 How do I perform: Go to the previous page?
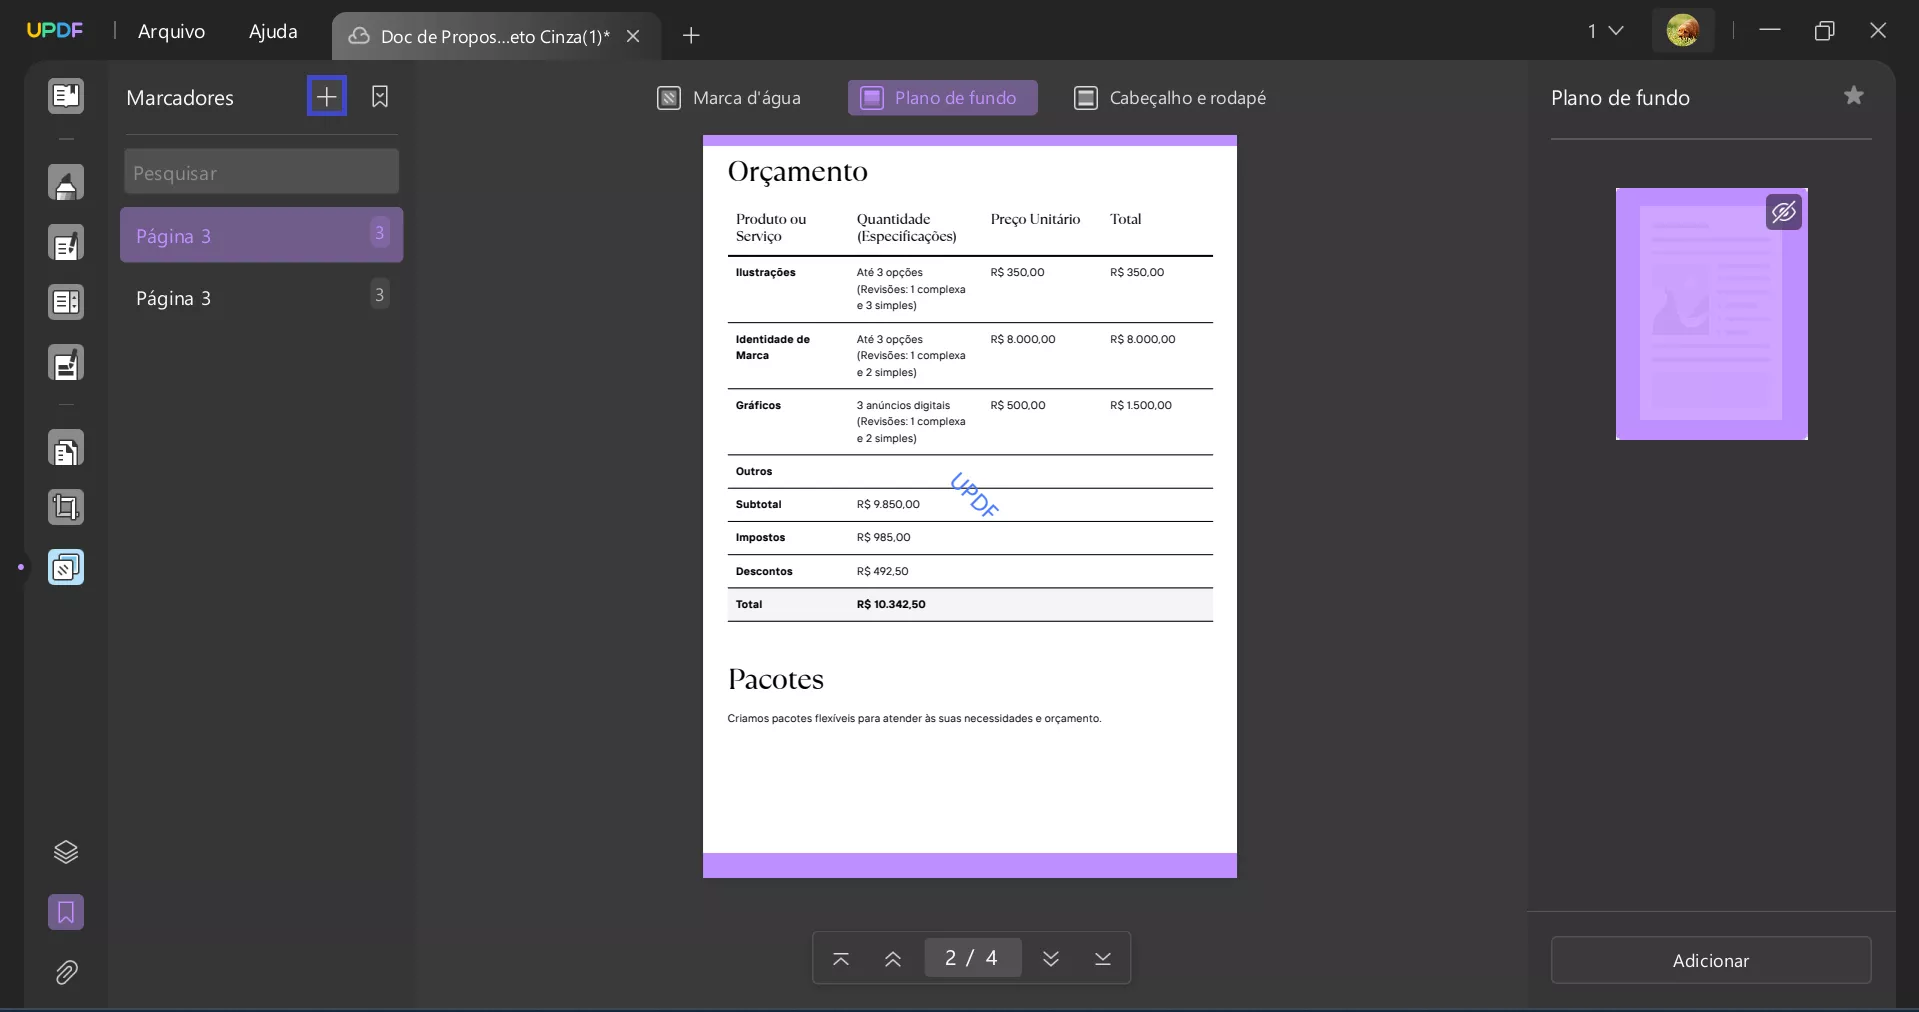click(x=893, y=958)
